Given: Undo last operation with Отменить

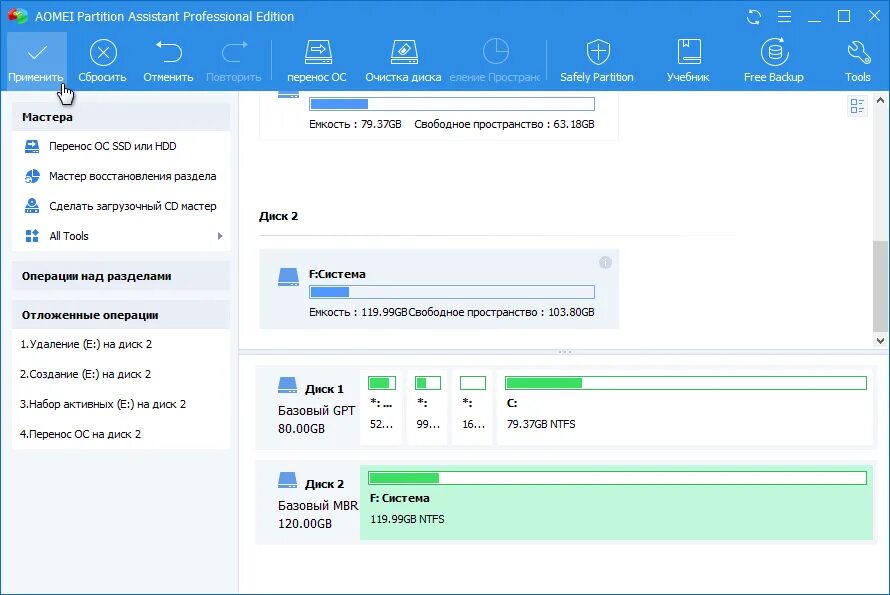Looking at the screenshot, I should point(168,61).
